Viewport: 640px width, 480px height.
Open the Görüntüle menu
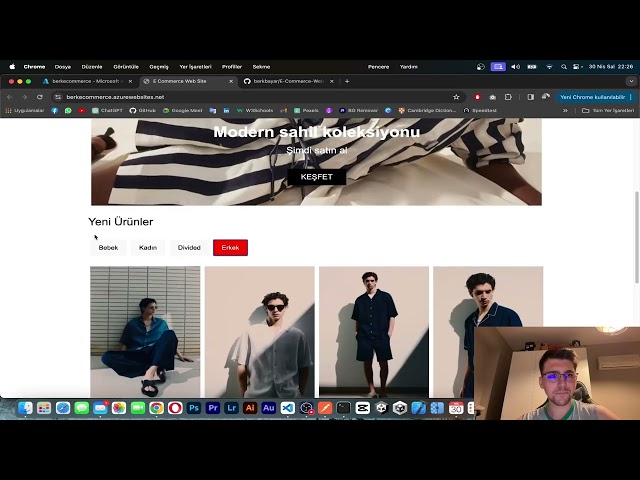[x=126, y=67]
